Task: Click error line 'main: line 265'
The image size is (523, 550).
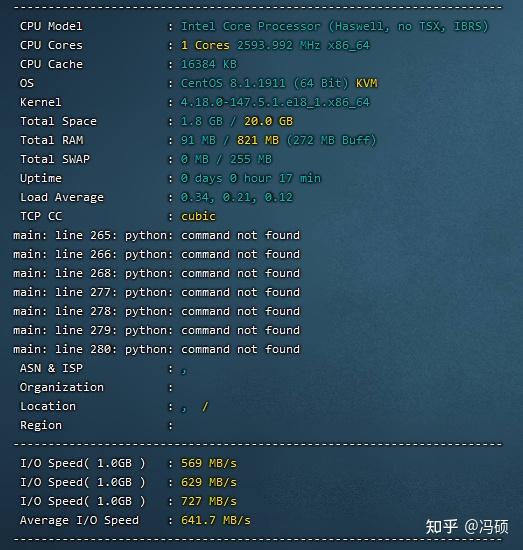Action: pyautogui.click(x=156, y=235)
